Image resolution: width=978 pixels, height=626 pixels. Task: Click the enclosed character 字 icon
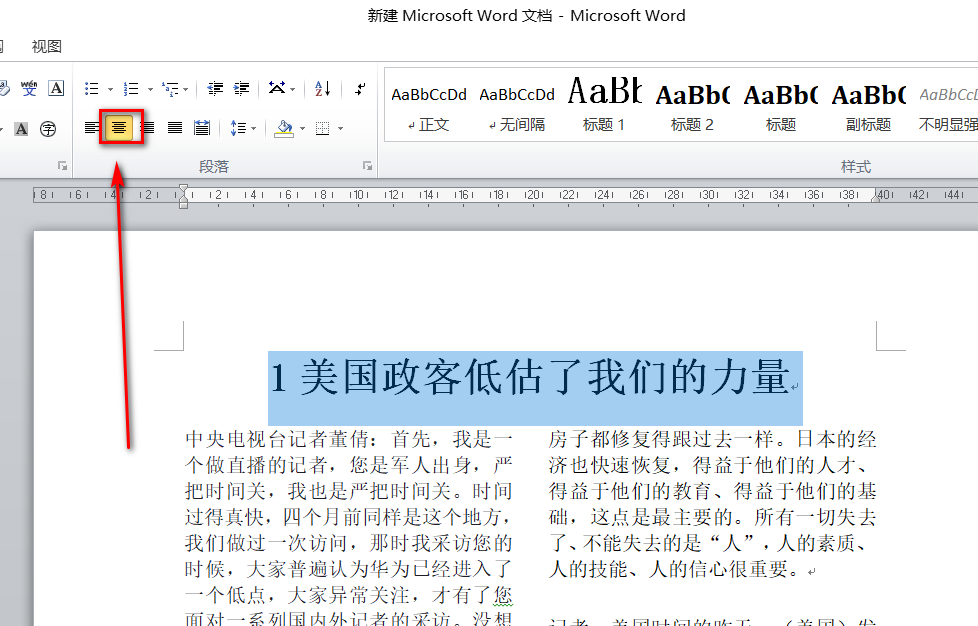click(x=48, y=129)
